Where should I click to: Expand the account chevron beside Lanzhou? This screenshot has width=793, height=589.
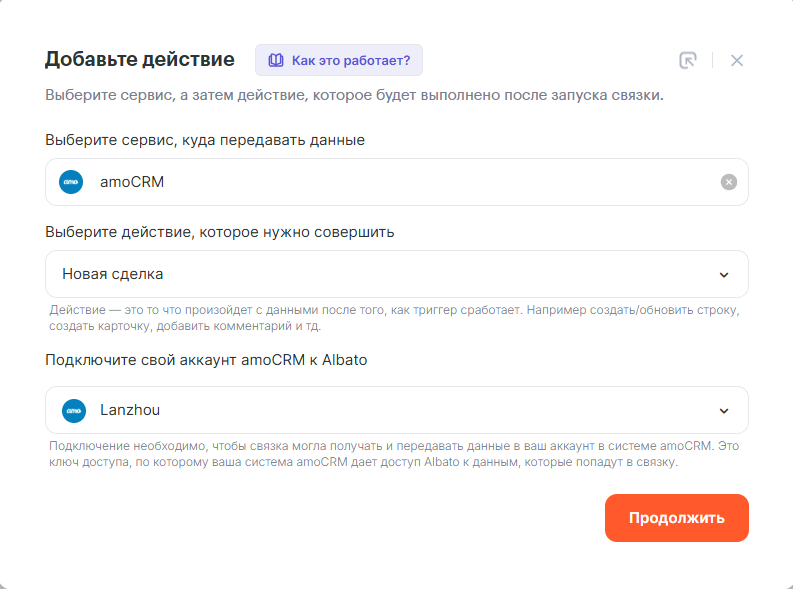click(724, 411)
